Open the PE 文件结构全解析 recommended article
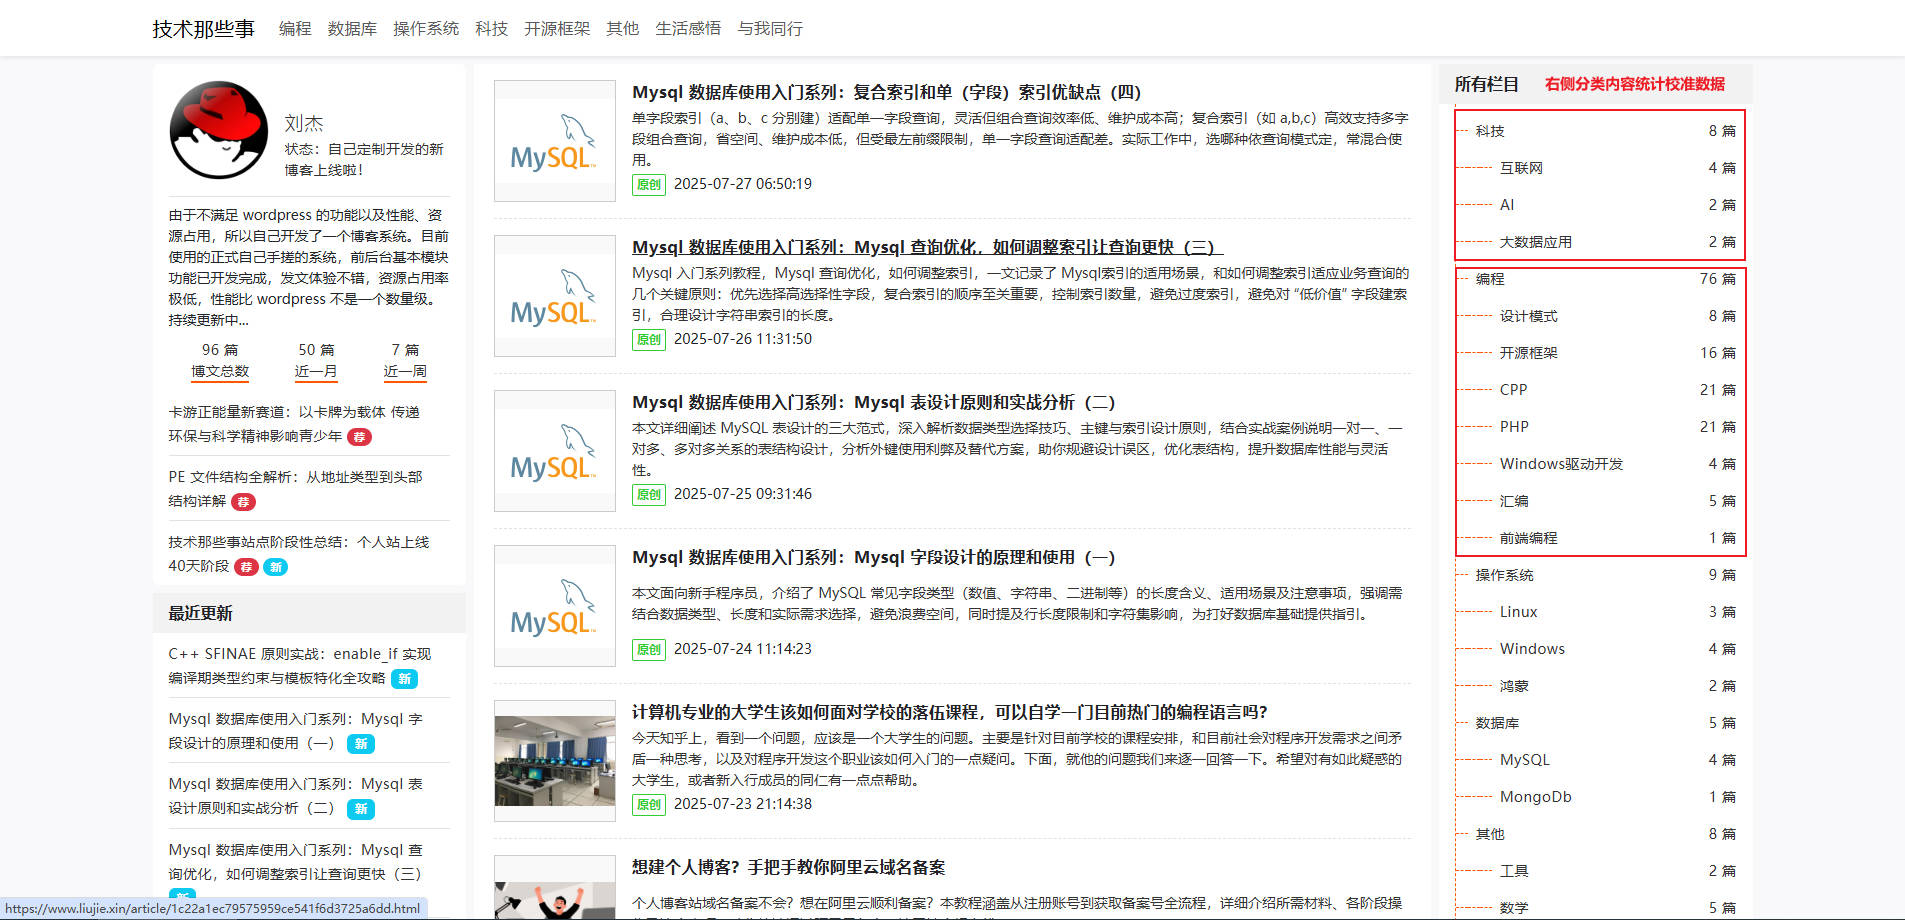Screen dimensions: 1905x920 (295, 489)
